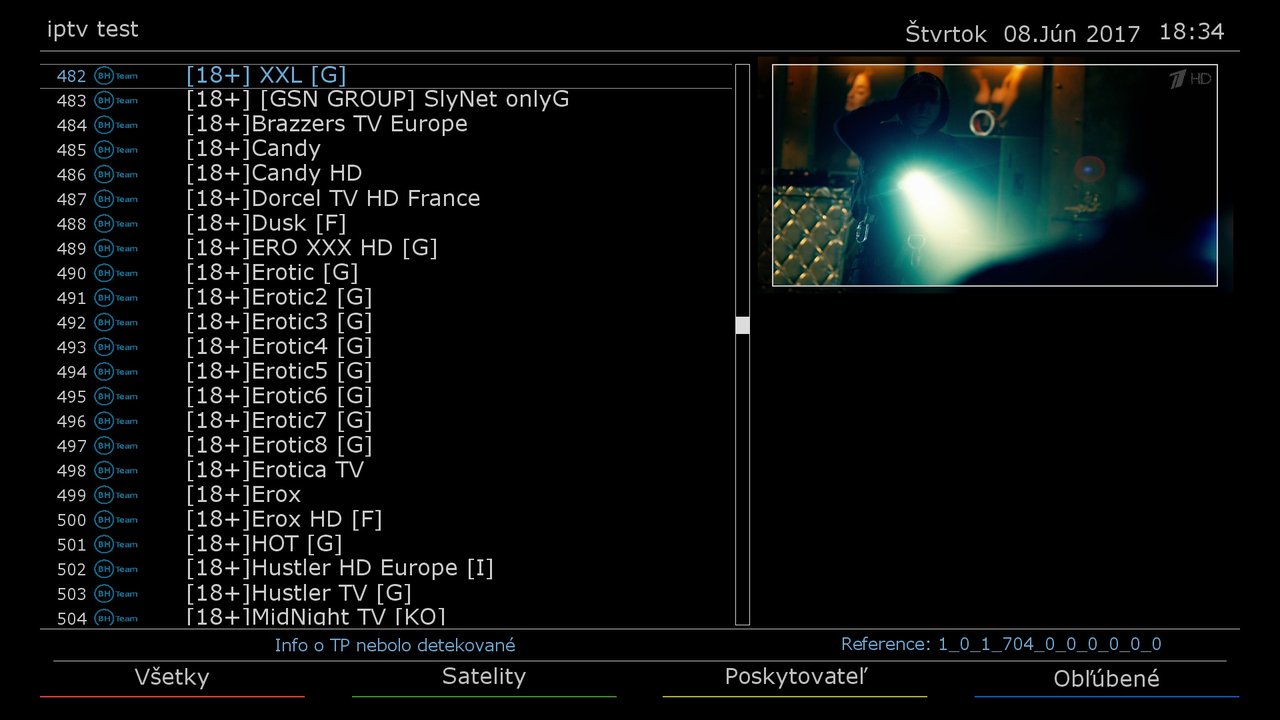Click the 18:34 clock
This screenshot has height=720, width=1280.
(1192, 32)
